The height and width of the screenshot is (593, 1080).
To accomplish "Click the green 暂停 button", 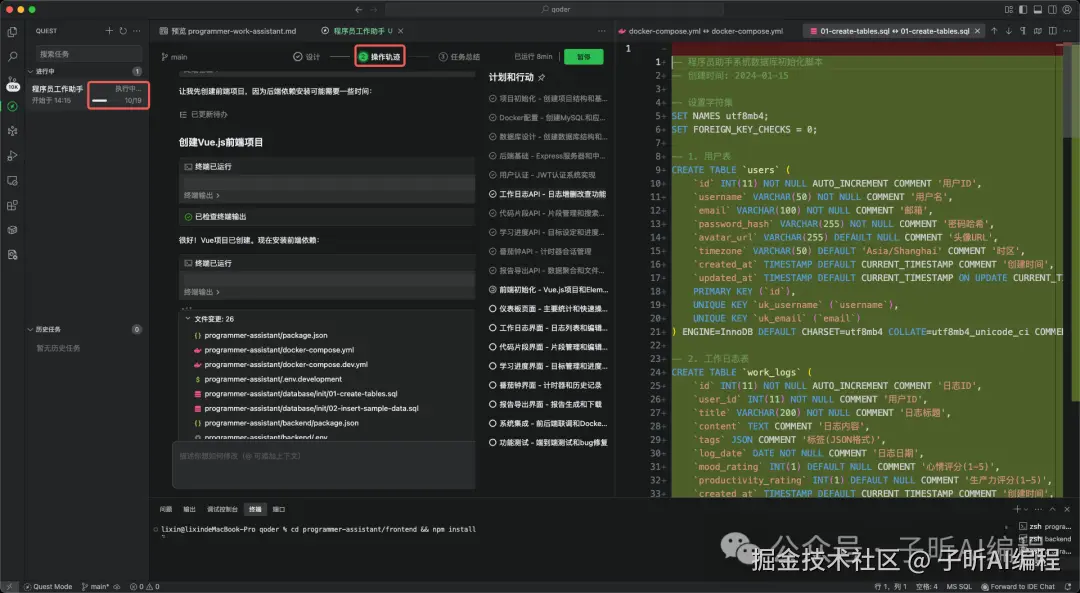I will click(x=583, y=56).
